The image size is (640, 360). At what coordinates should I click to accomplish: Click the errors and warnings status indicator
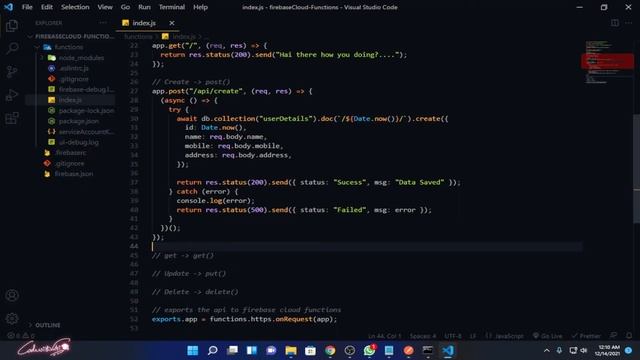click(21, 336)
